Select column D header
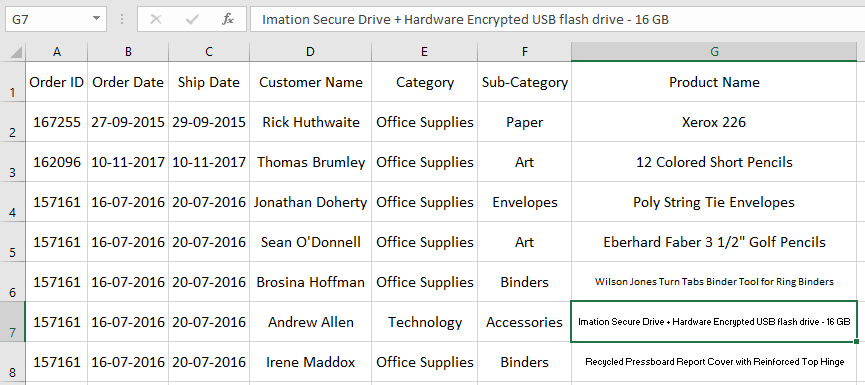Viewport: 865px width, 385px height. pos(311,52)
